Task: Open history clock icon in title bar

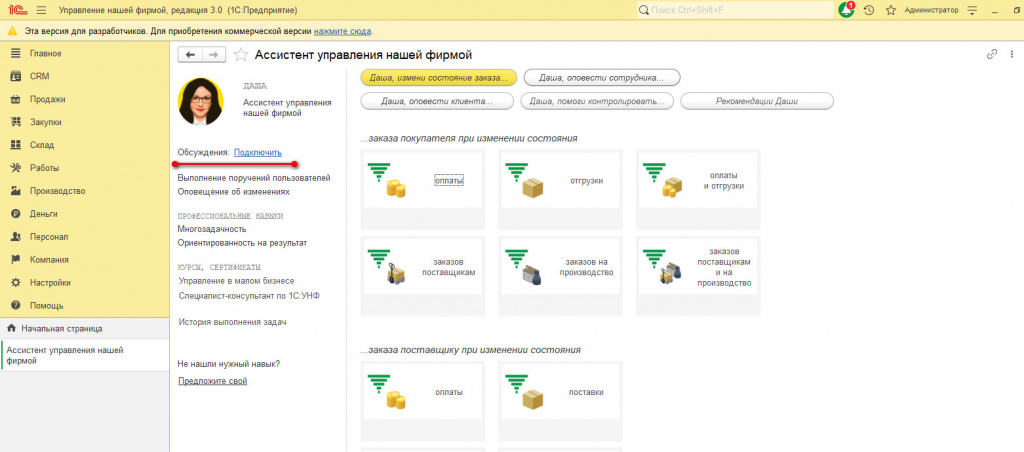Action: [869, 10]
